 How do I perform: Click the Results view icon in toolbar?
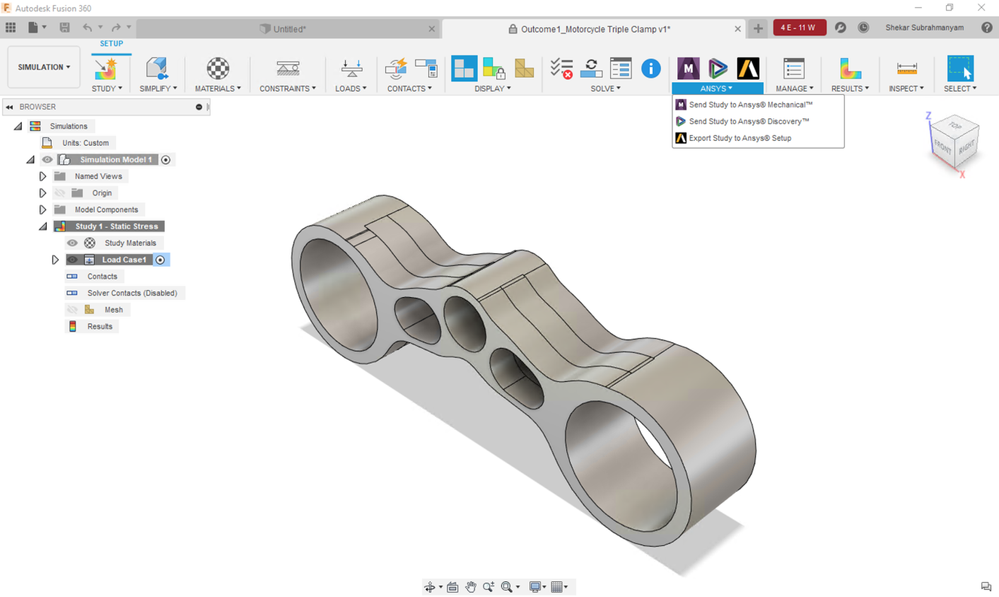[850, 68]
